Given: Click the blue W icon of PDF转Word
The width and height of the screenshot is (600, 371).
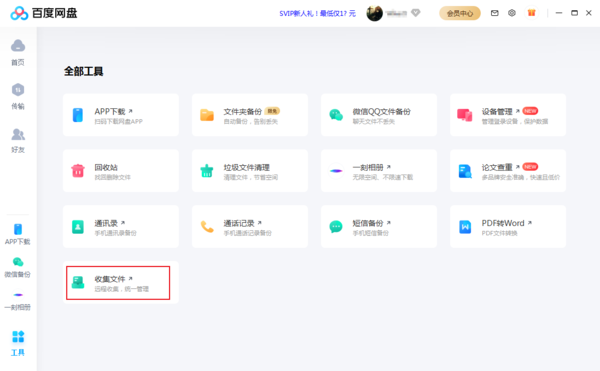Looking at the screenshot, I should tap(465, 226).
